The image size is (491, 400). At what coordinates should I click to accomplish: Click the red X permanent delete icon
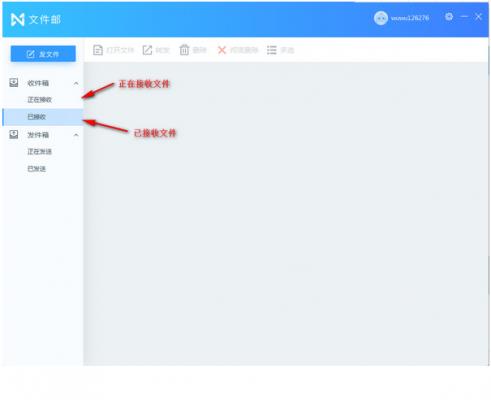(222, 50)
